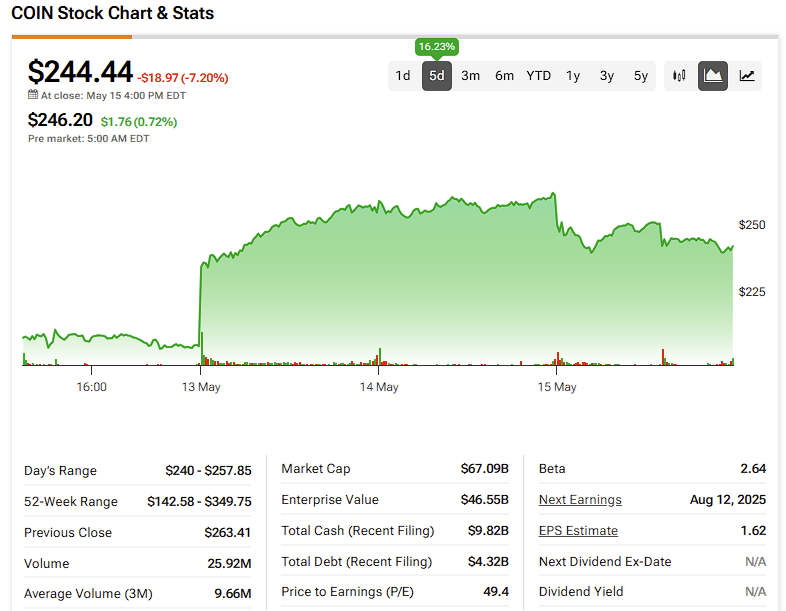Click the COIN Stock Chart & Stats heading

(113, 13)
